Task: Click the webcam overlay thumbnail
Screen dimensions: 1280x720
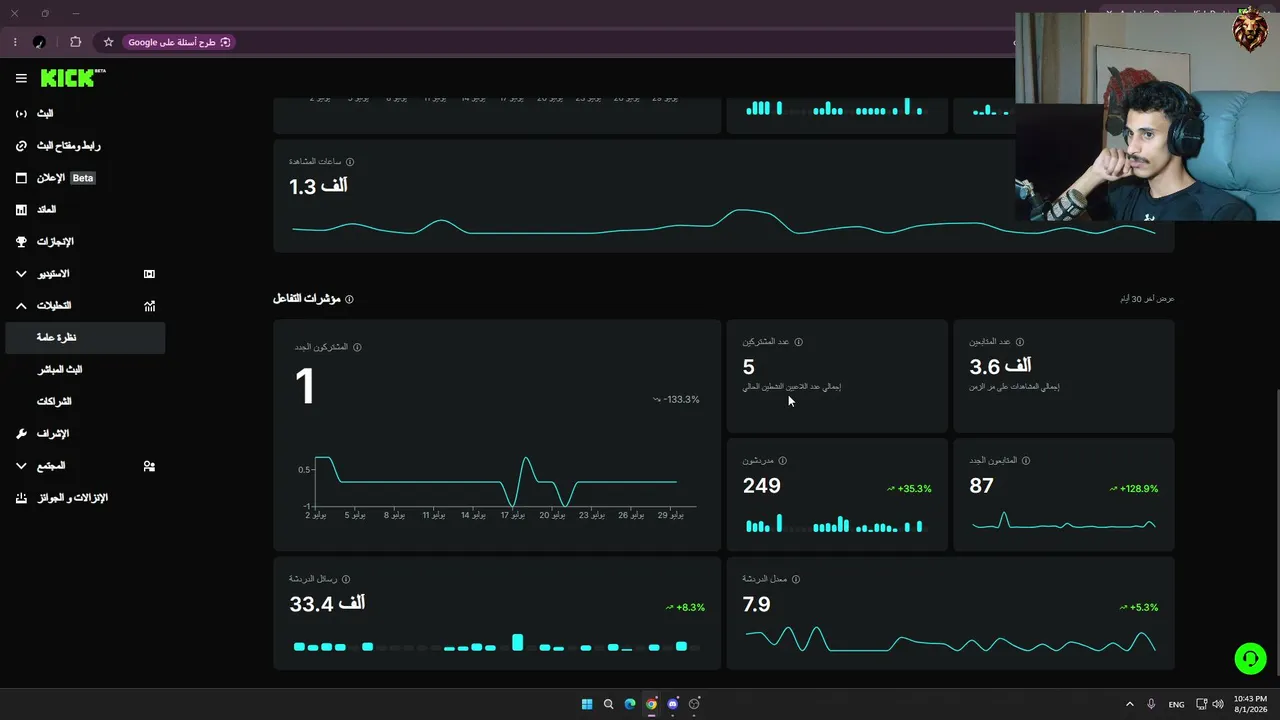Action: 1147,116
